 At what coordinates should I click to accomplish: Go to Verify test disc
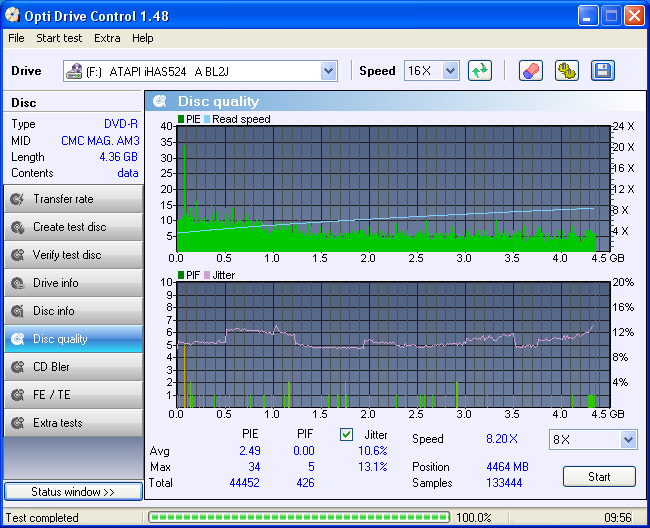point(73,255)
